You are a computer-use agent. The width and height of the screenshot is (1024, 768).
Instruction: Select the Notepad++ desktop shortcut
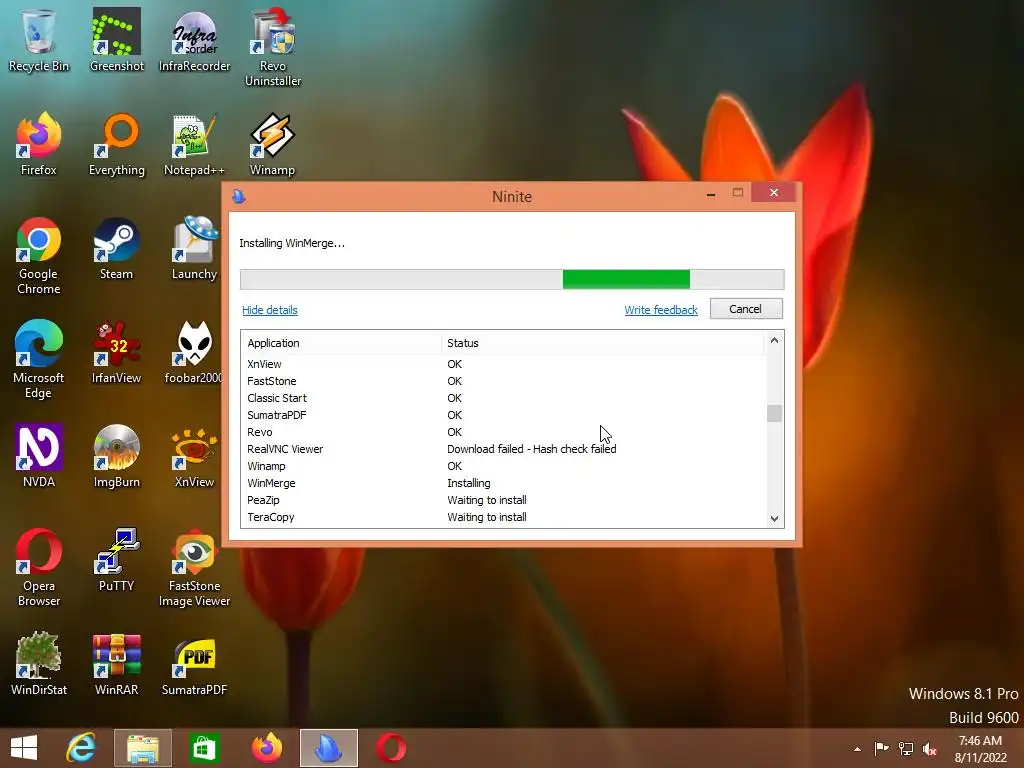pos(195,144)
